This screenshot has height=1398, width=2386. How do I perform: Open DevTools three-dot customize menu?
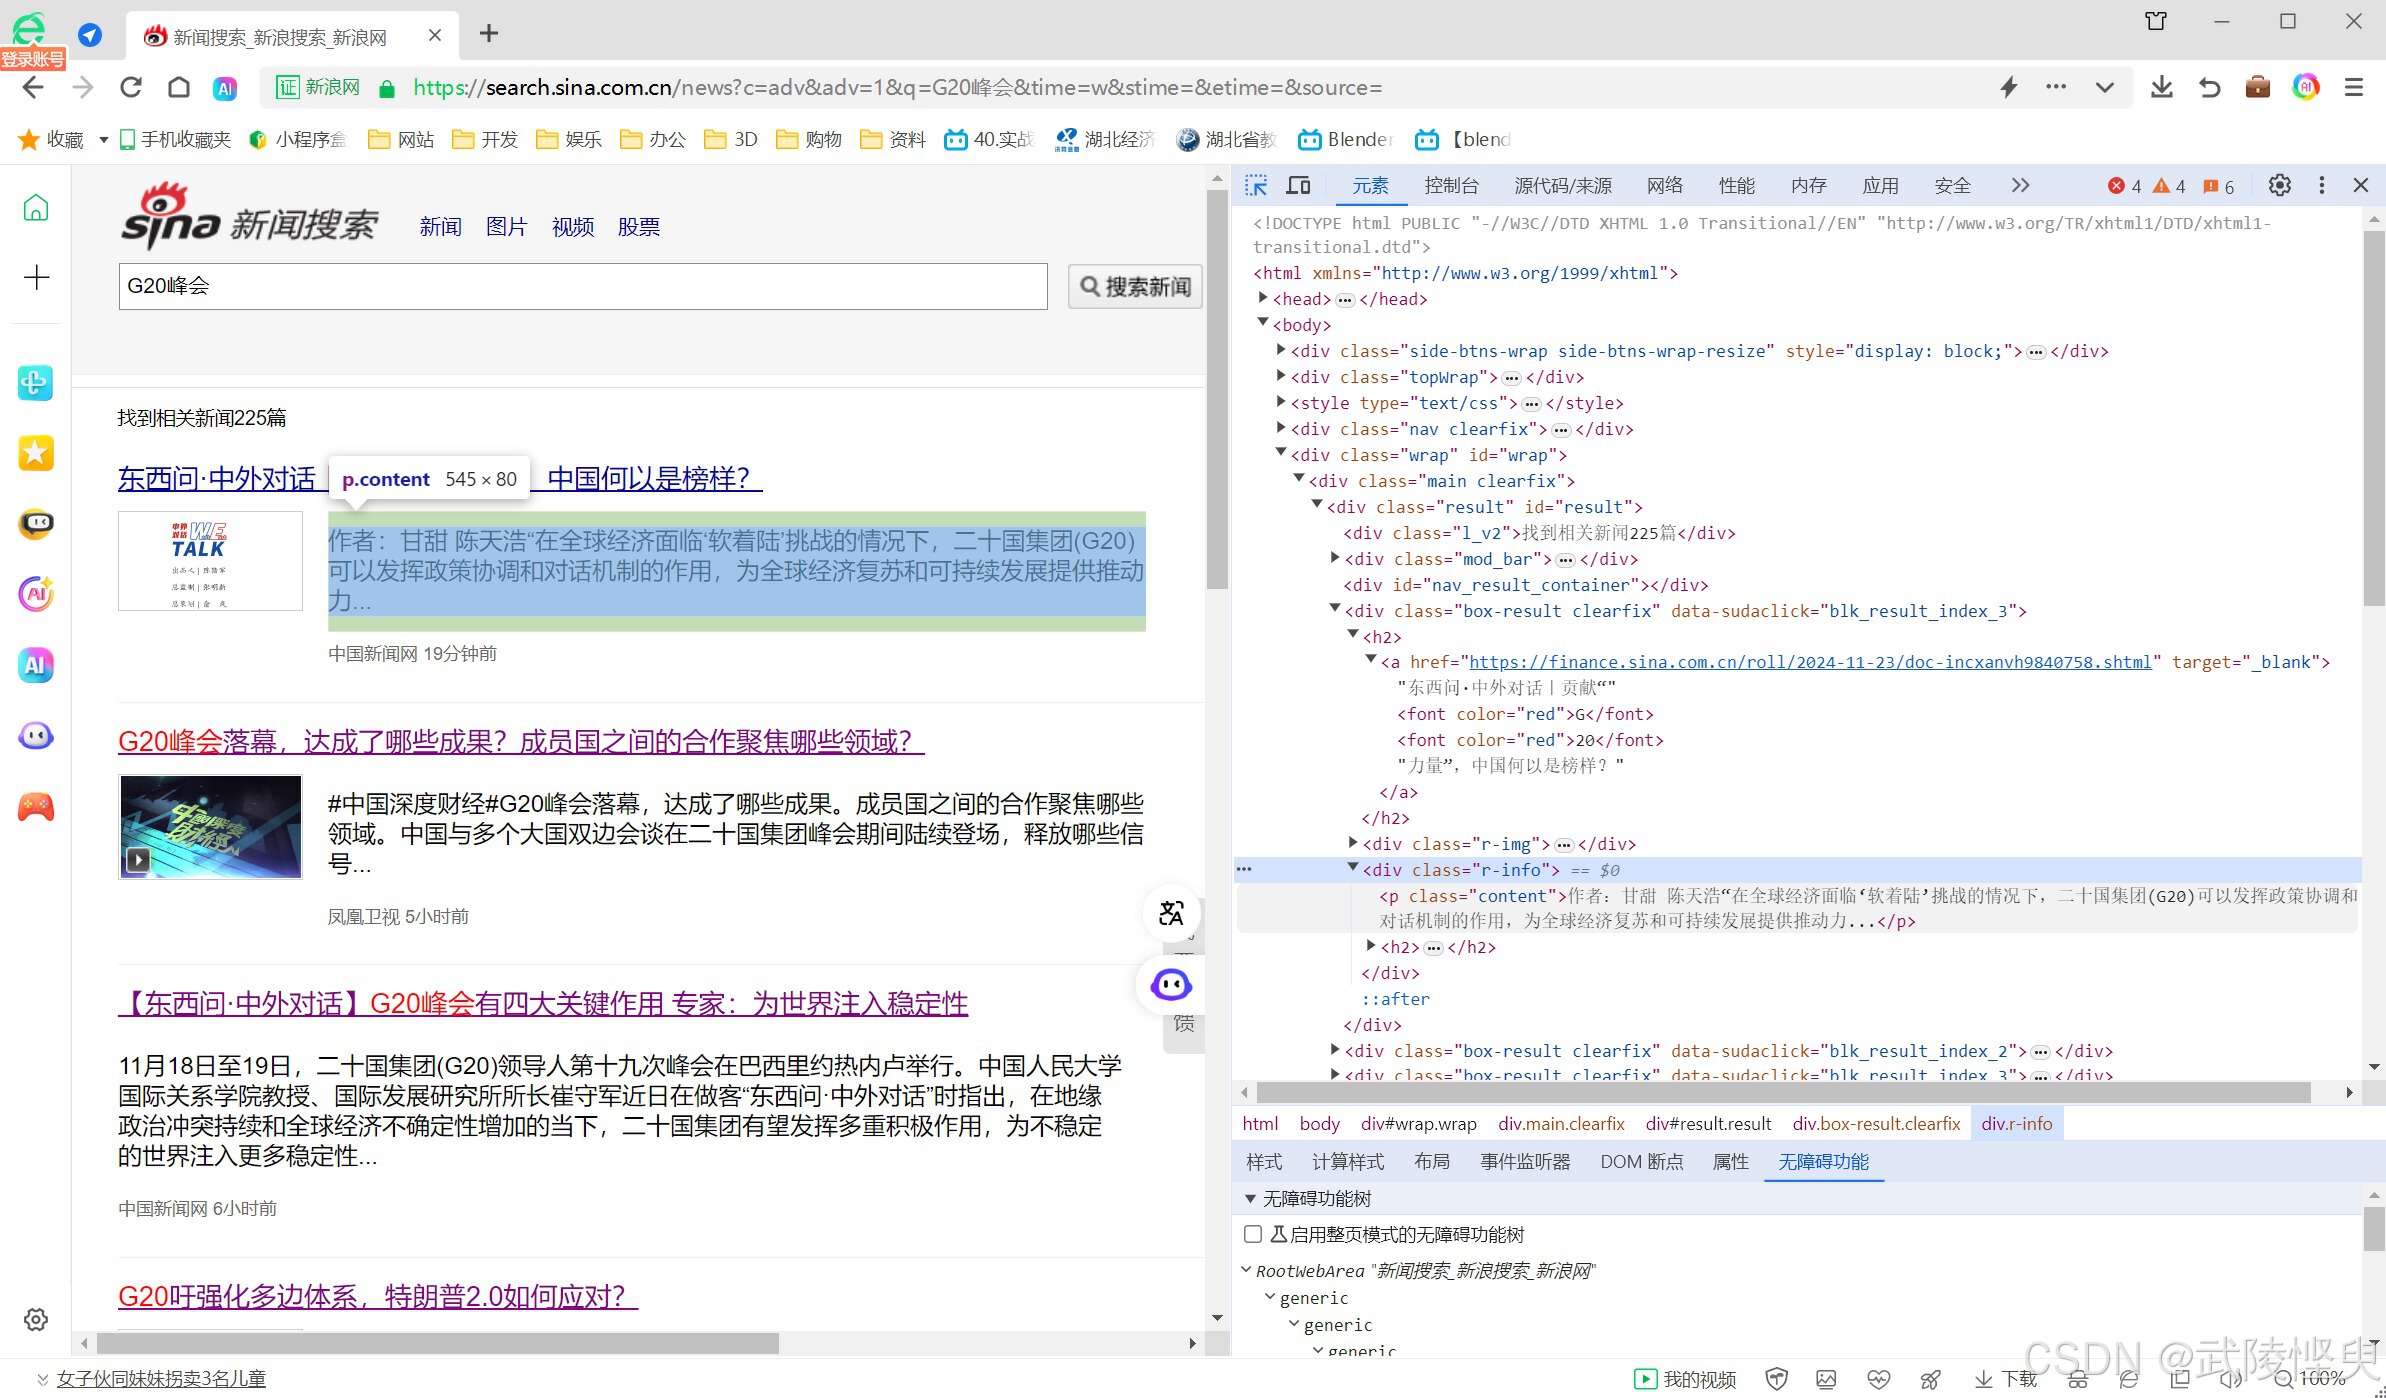[x=2321, y=186]
